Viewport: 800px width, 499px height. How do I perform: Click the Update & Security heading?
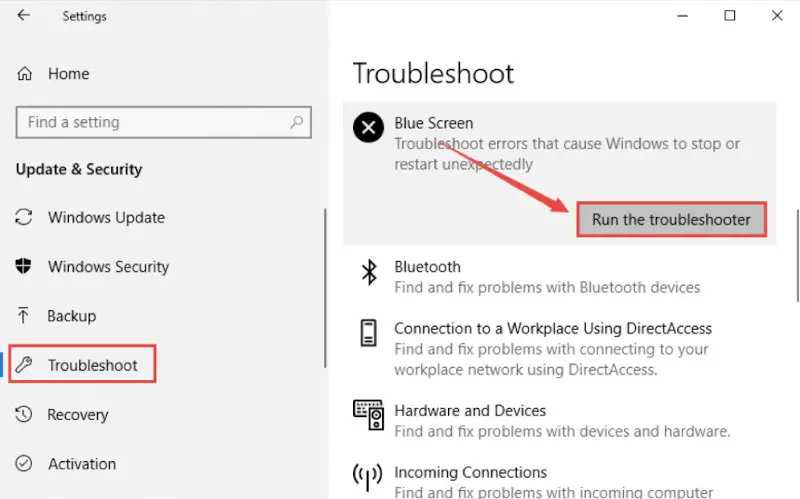pyautogui.click(x=79, y=169)
